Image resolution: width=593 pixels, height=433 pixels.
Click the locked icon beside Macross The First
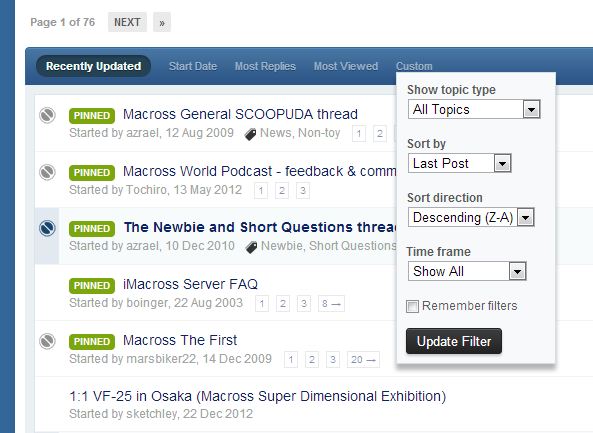[x=47, y=341]
